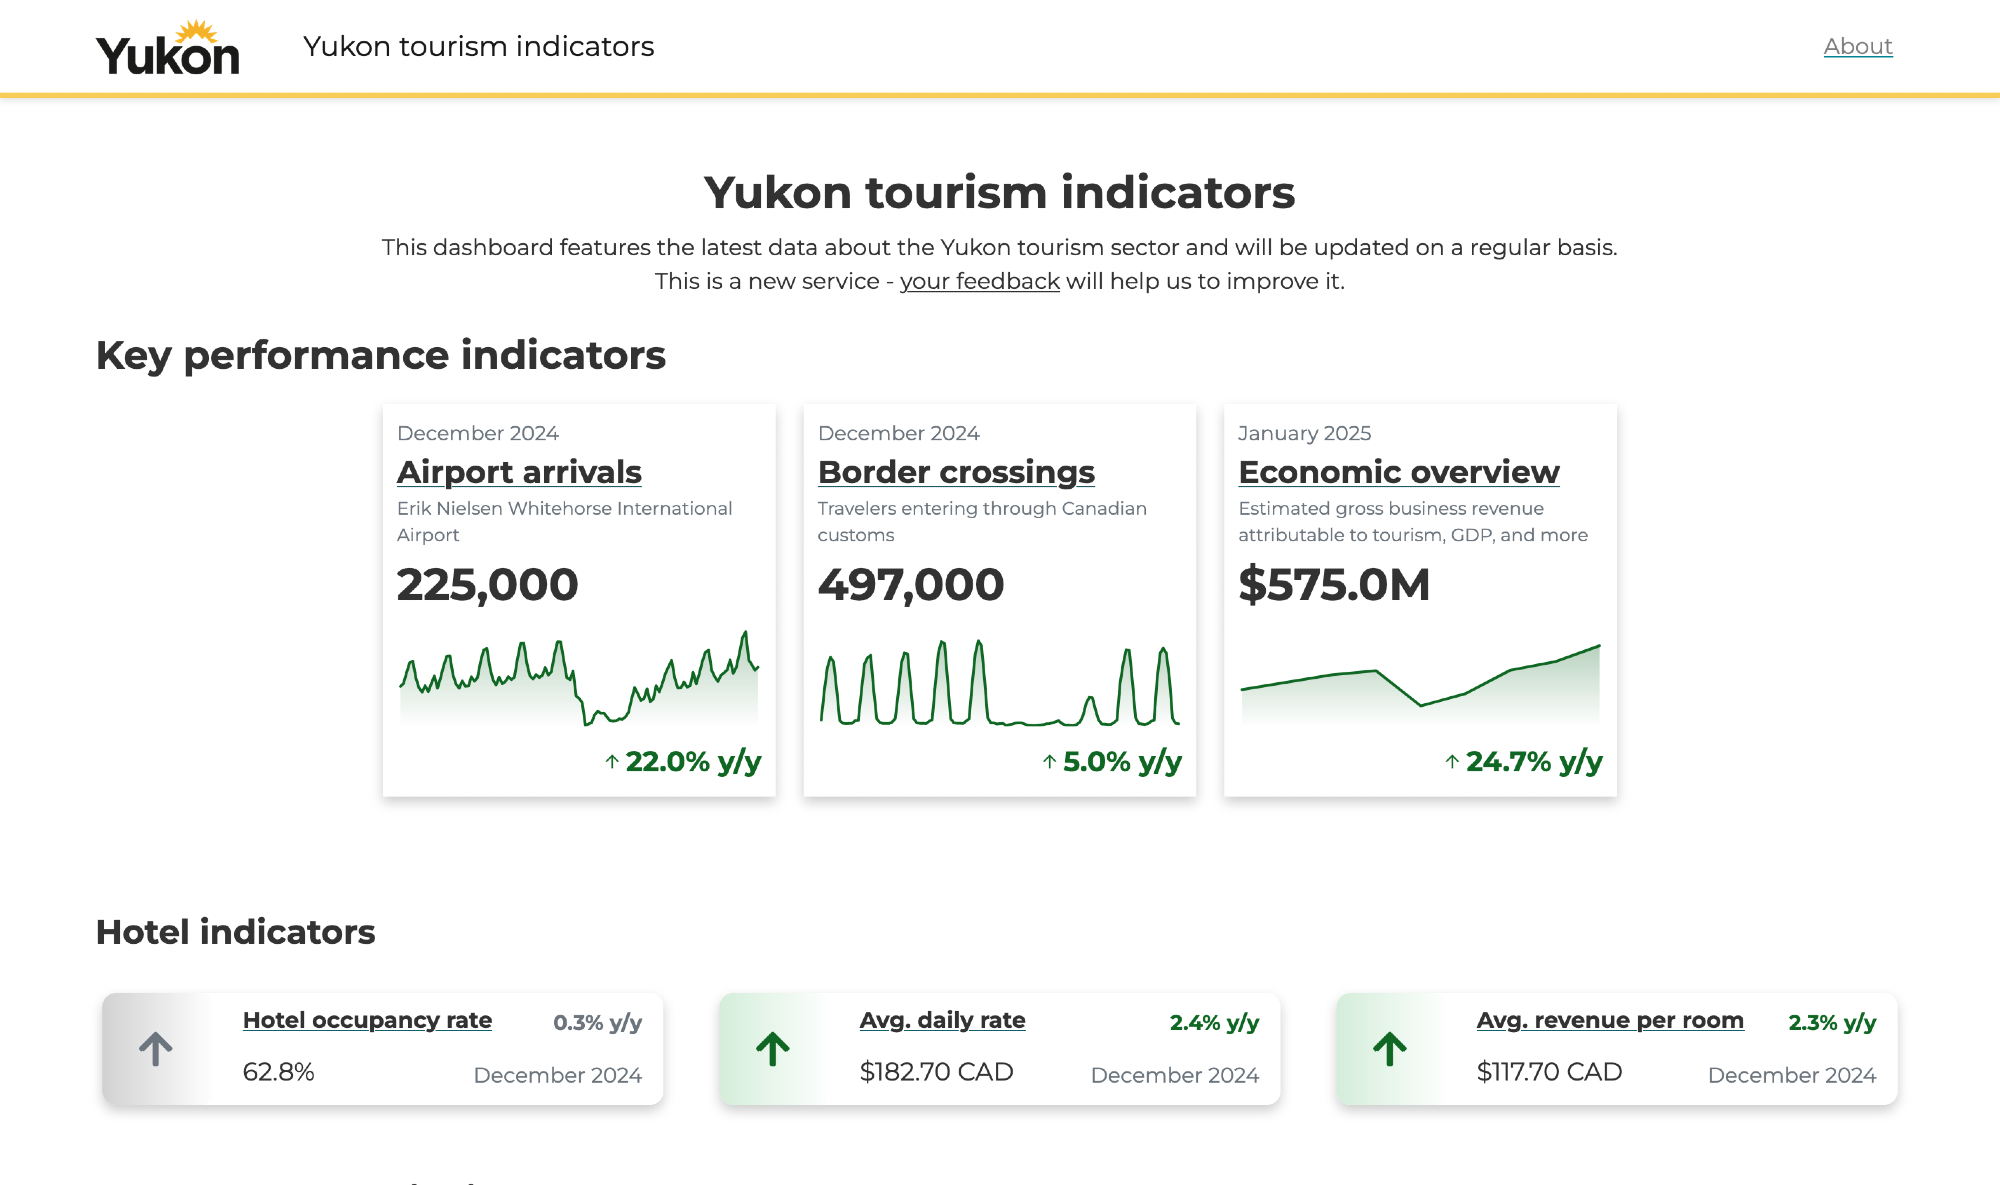
Task: Click the Border crossings sparkline chart
Action: pos(1000,685)
